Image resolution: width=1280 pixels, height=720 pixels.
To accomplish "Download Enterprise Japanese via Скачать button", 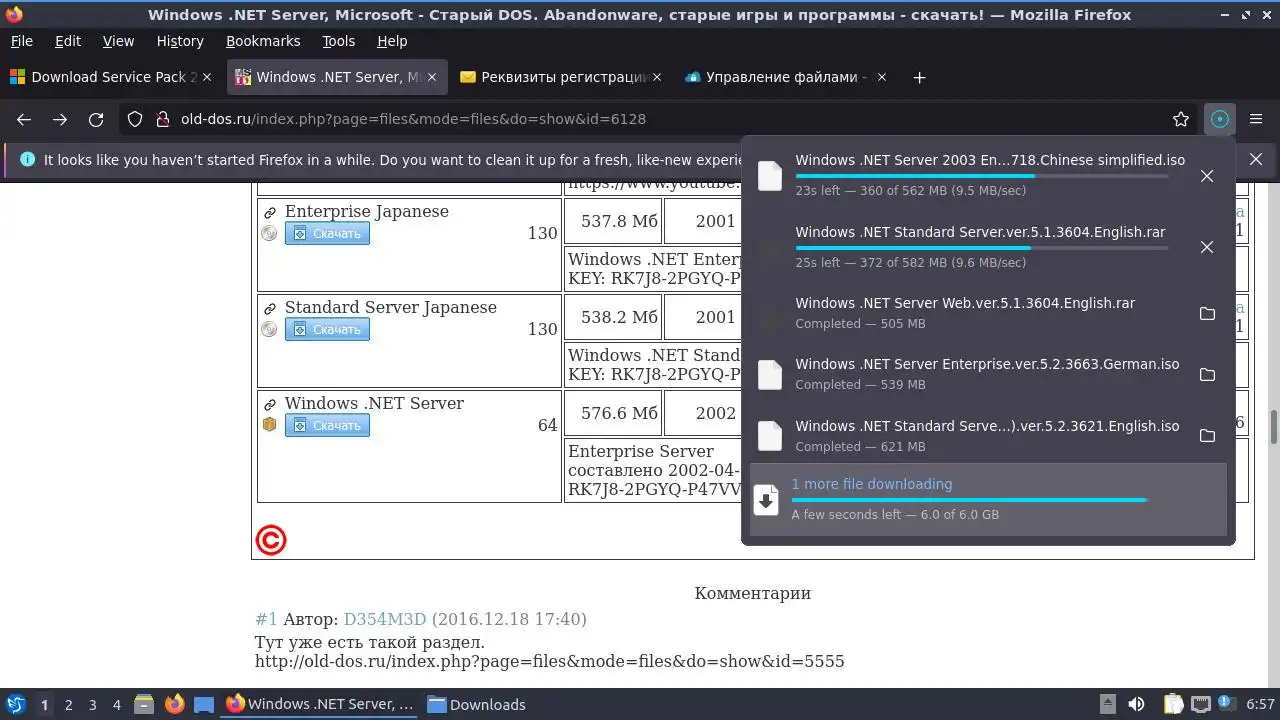I will tap(327, 233).
